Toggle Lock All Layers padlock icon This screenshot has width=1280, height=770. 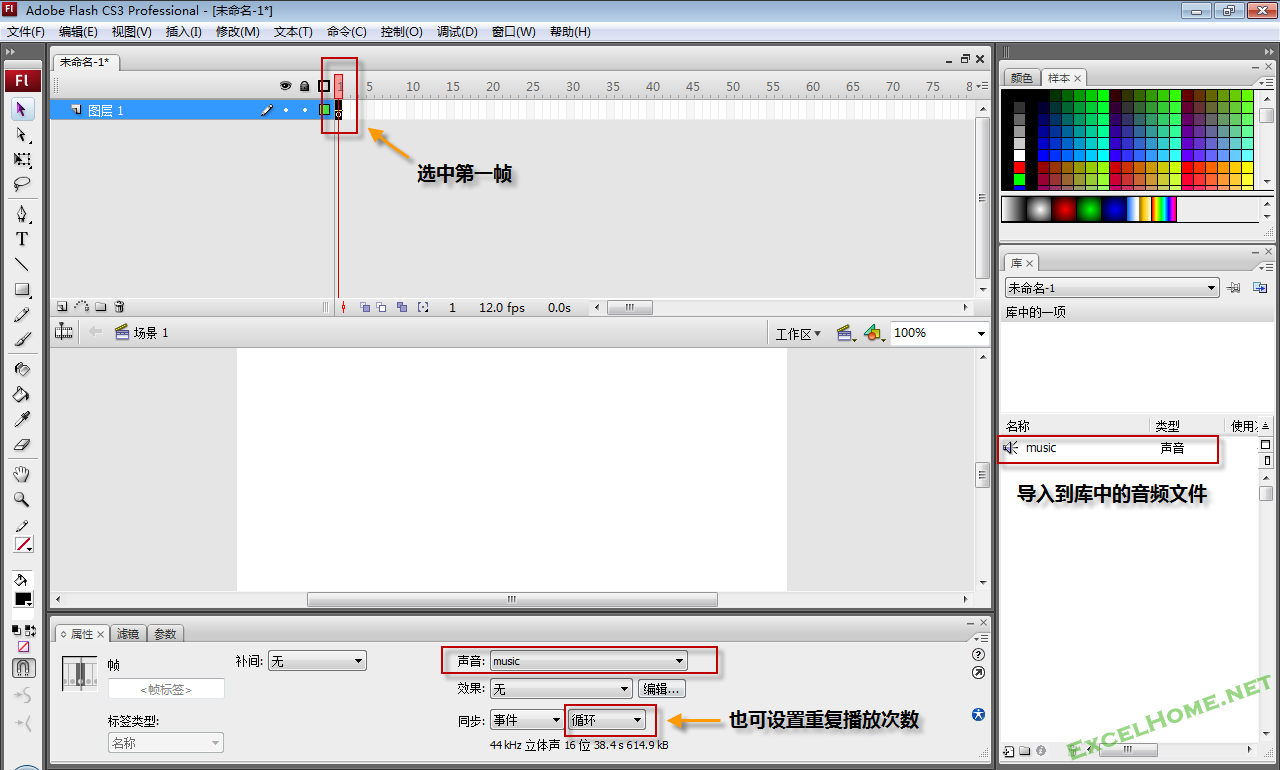coord(305,86)
